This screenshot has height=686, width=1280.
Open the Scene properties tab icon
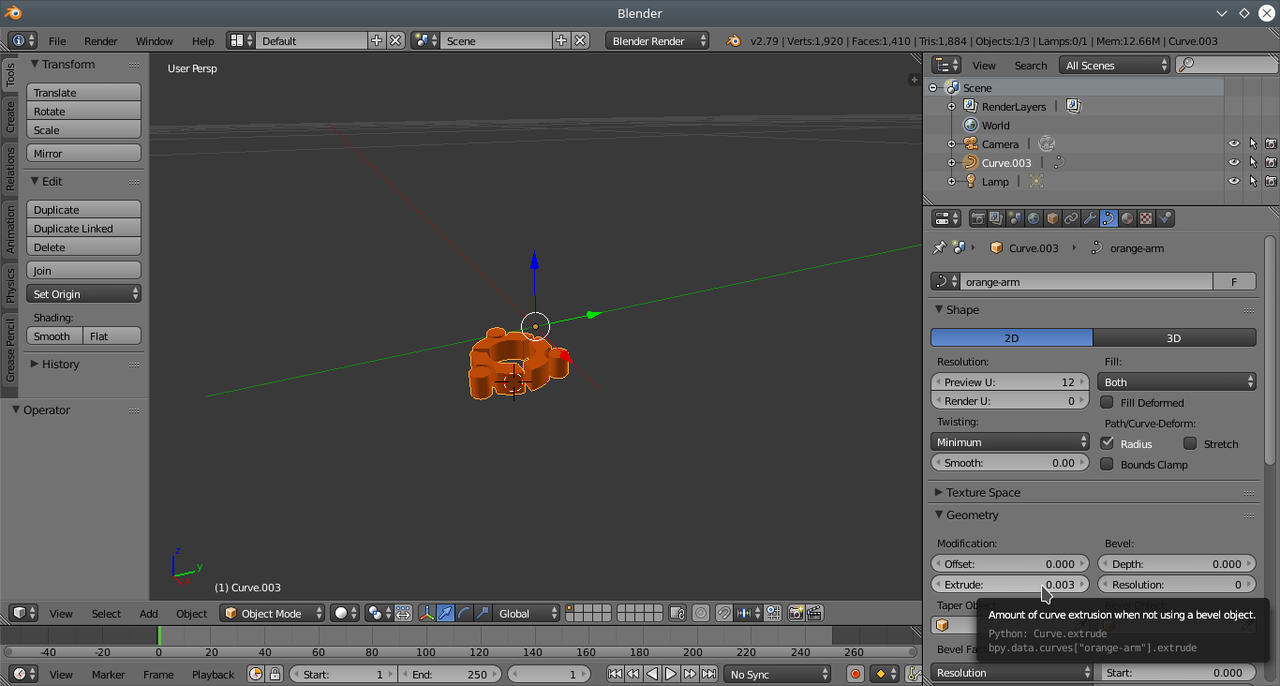pos(1015,218)
